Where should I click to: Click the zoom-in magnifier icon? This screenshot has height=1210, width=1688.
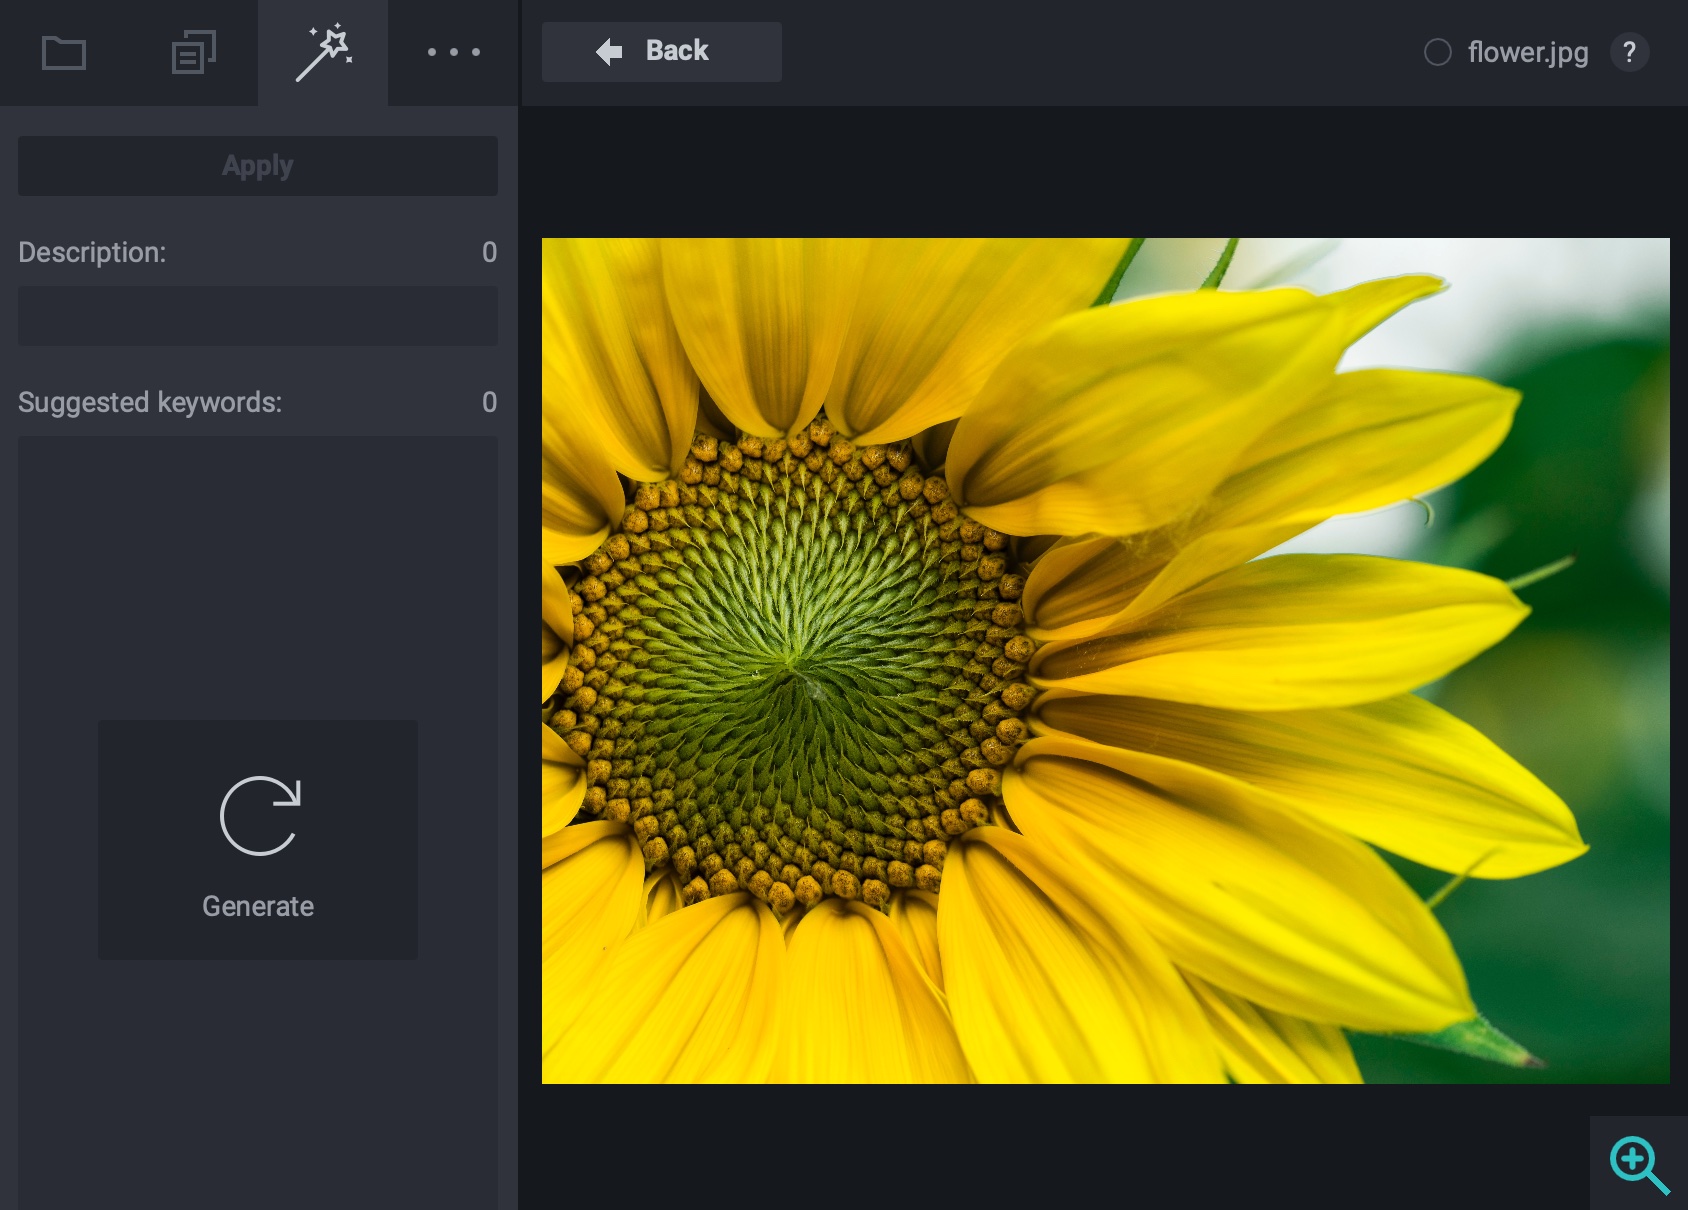point(1638,1164)
